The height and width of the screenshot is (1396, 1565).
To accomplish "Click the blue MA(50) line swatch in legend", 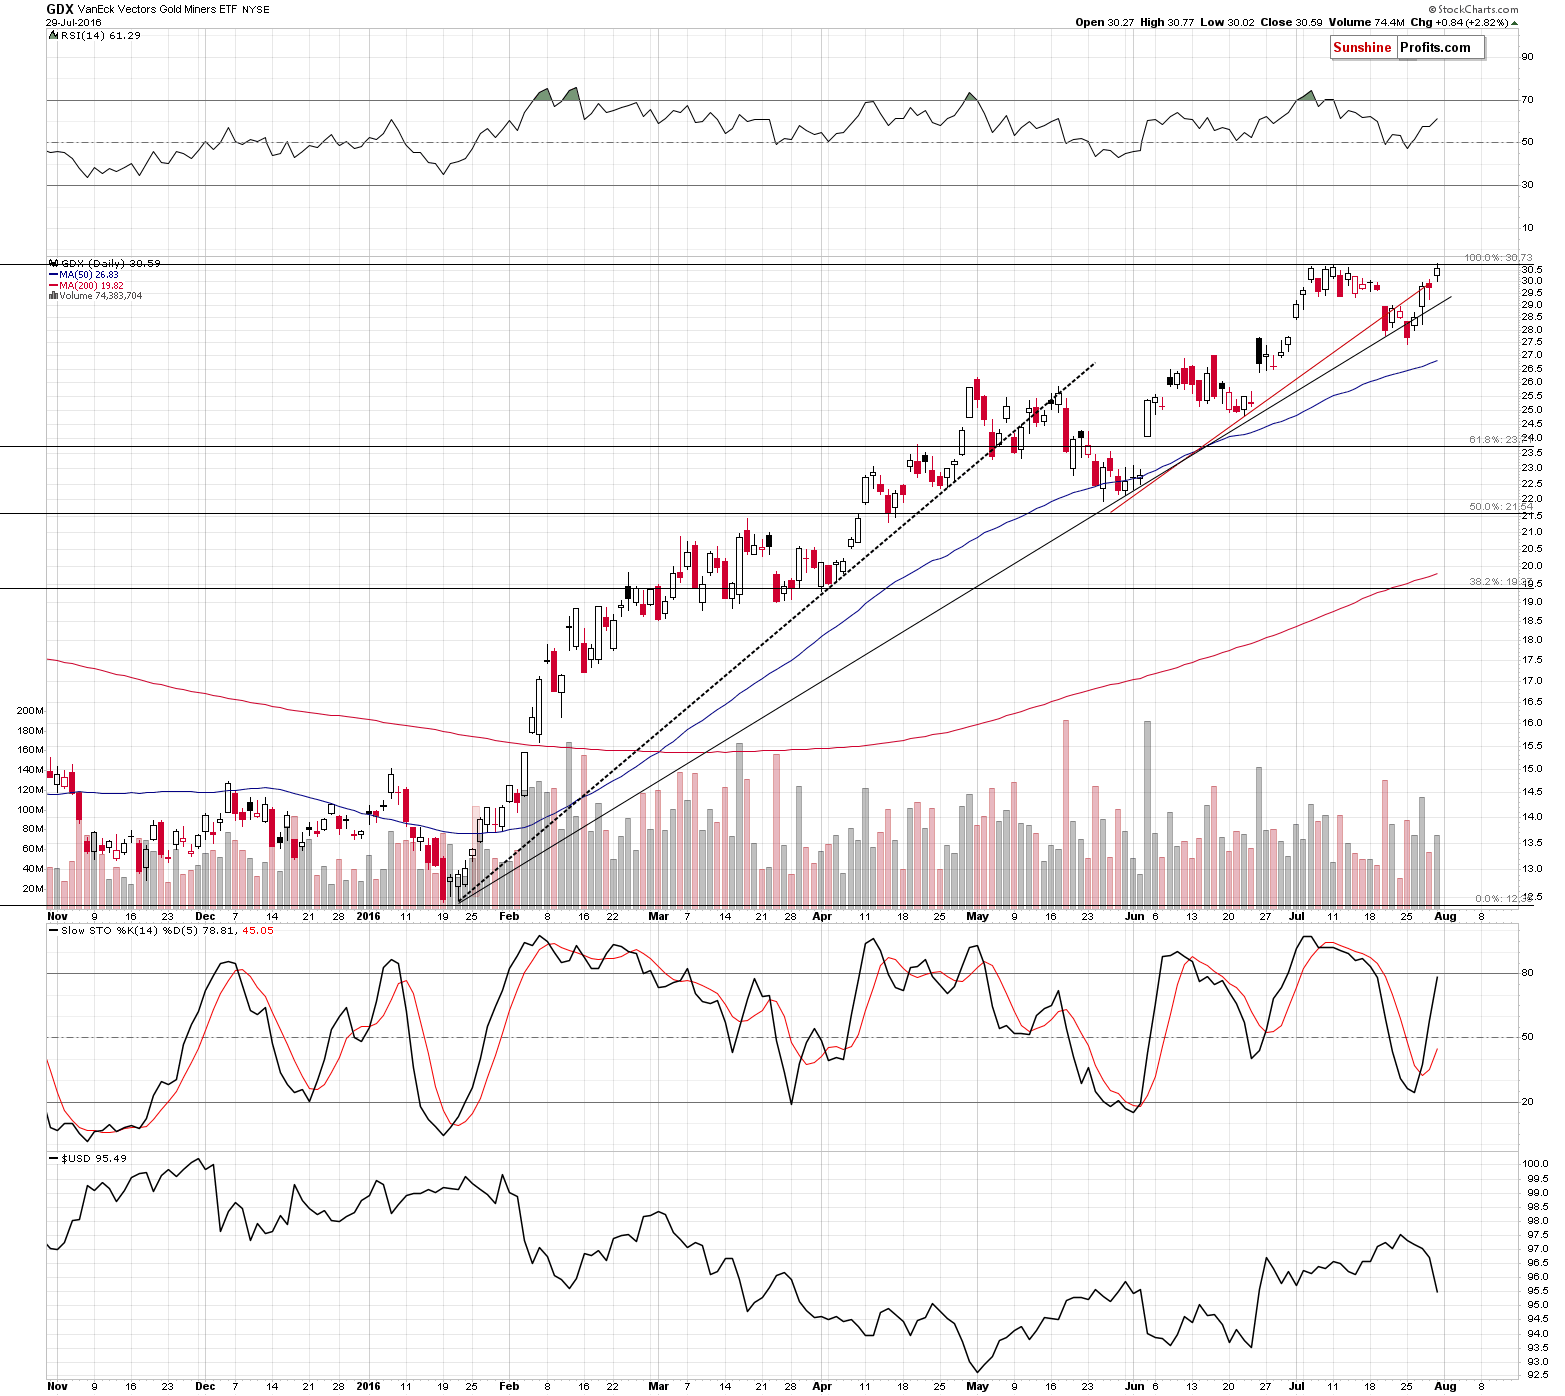I will click(x=54, y=274).
